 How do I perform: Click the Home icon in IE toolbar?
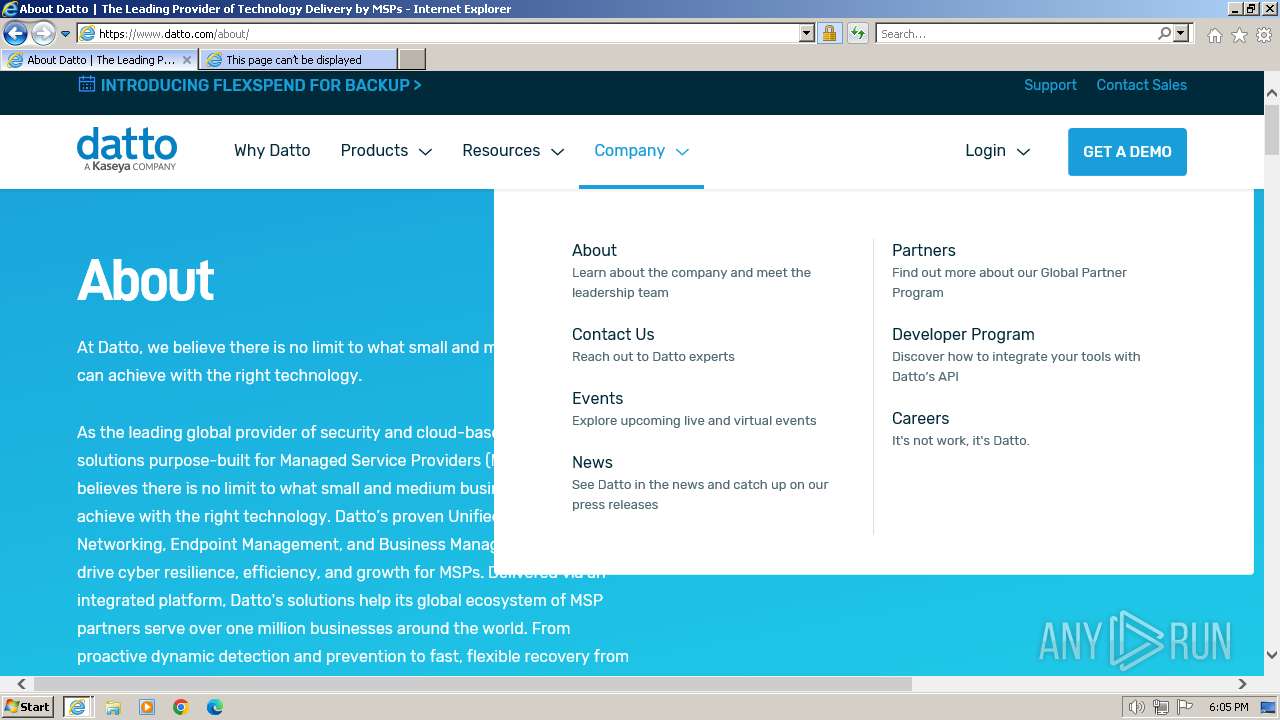tap(1214, 35)
